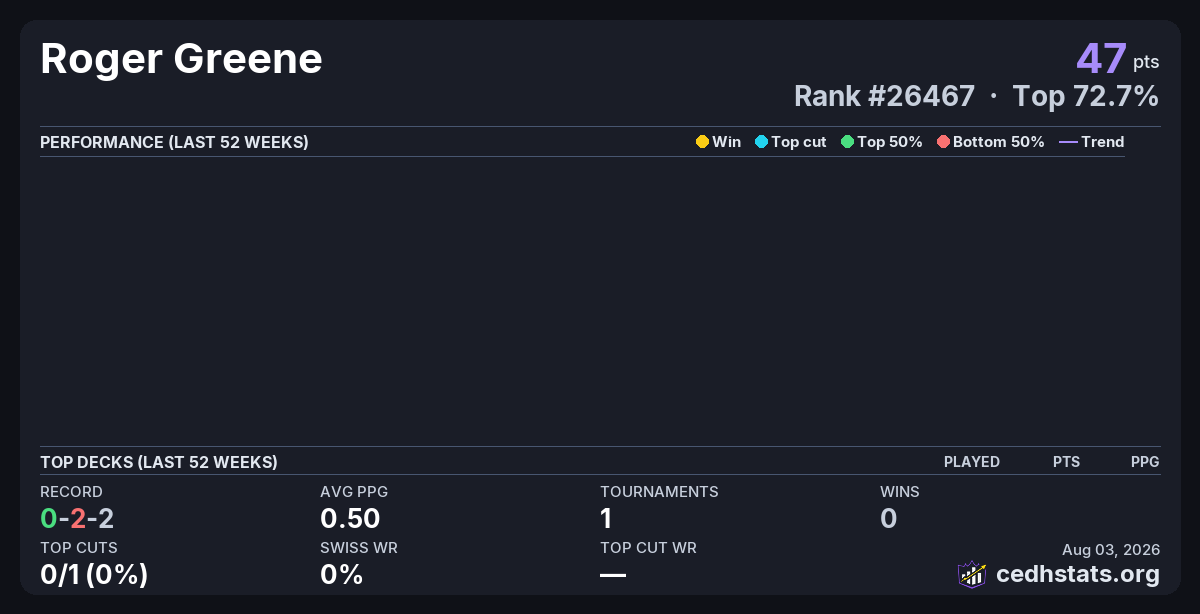Click the Rank #26467 text
This screenshot has width=1200, height=614.
pyautogui.click(x=884, y=96)
